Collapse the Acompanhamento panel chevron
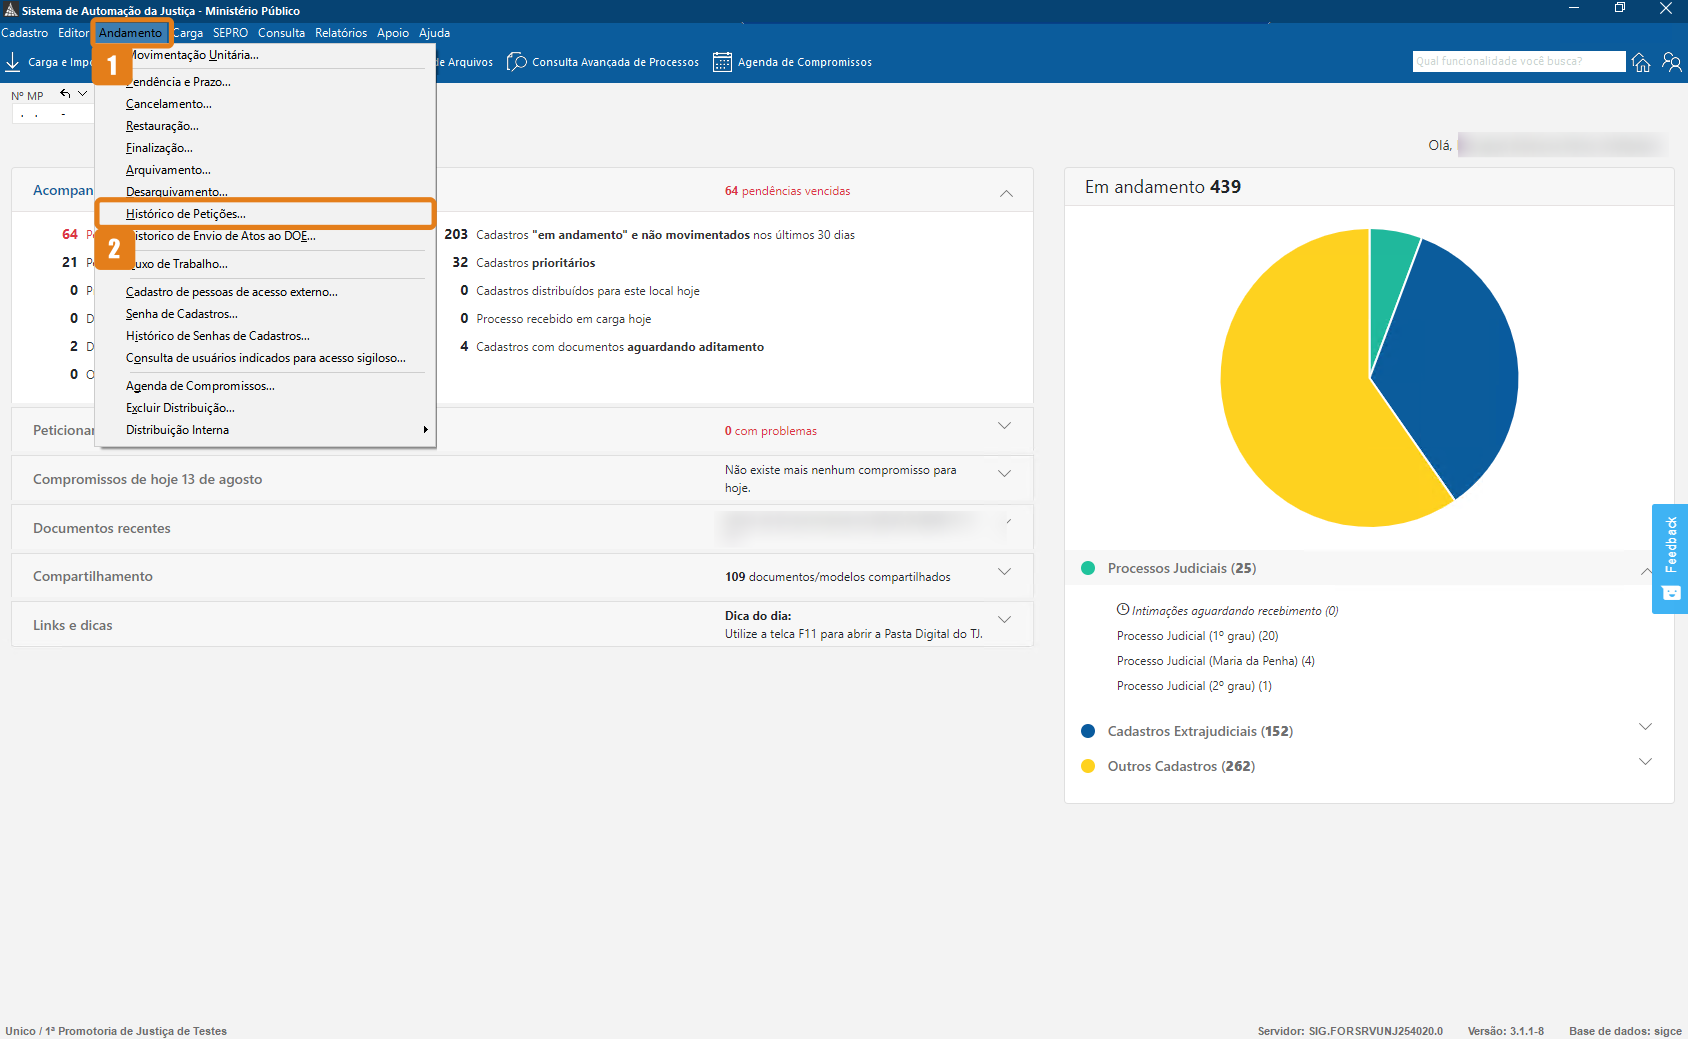Screen dimensions: 1688x1039 tap(1006, 193)
